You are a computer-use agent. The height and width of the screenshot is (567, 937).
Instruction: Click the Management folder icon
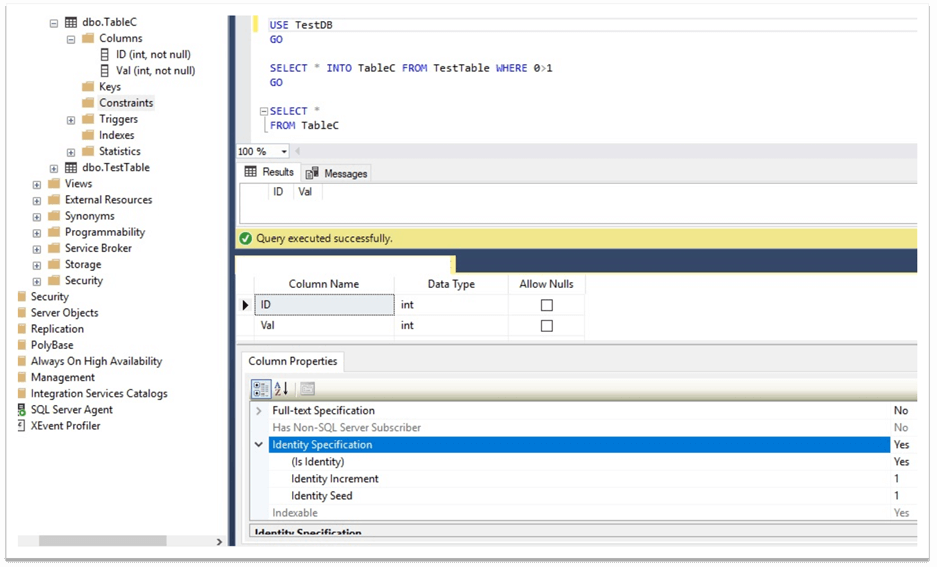tap(22, 378)
